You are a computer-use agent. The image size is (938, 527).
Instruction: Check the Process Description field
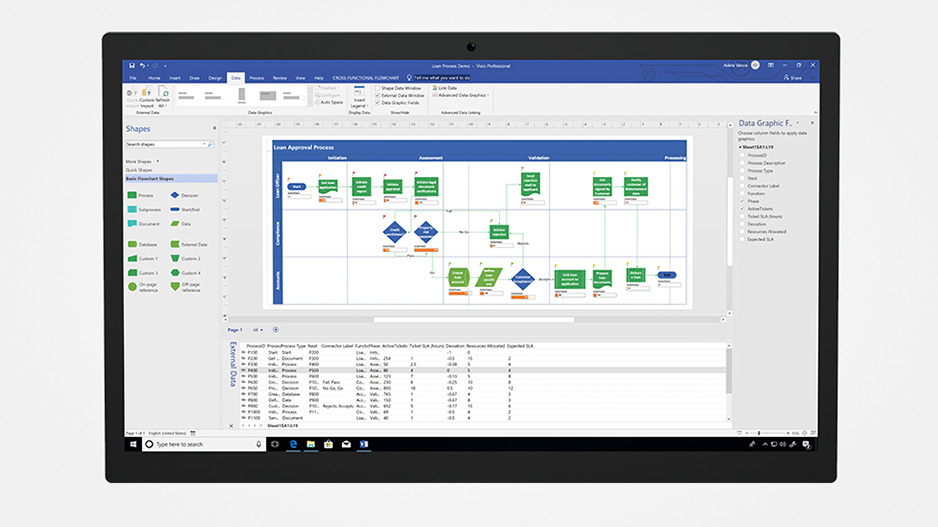click(x=741, y=163)
